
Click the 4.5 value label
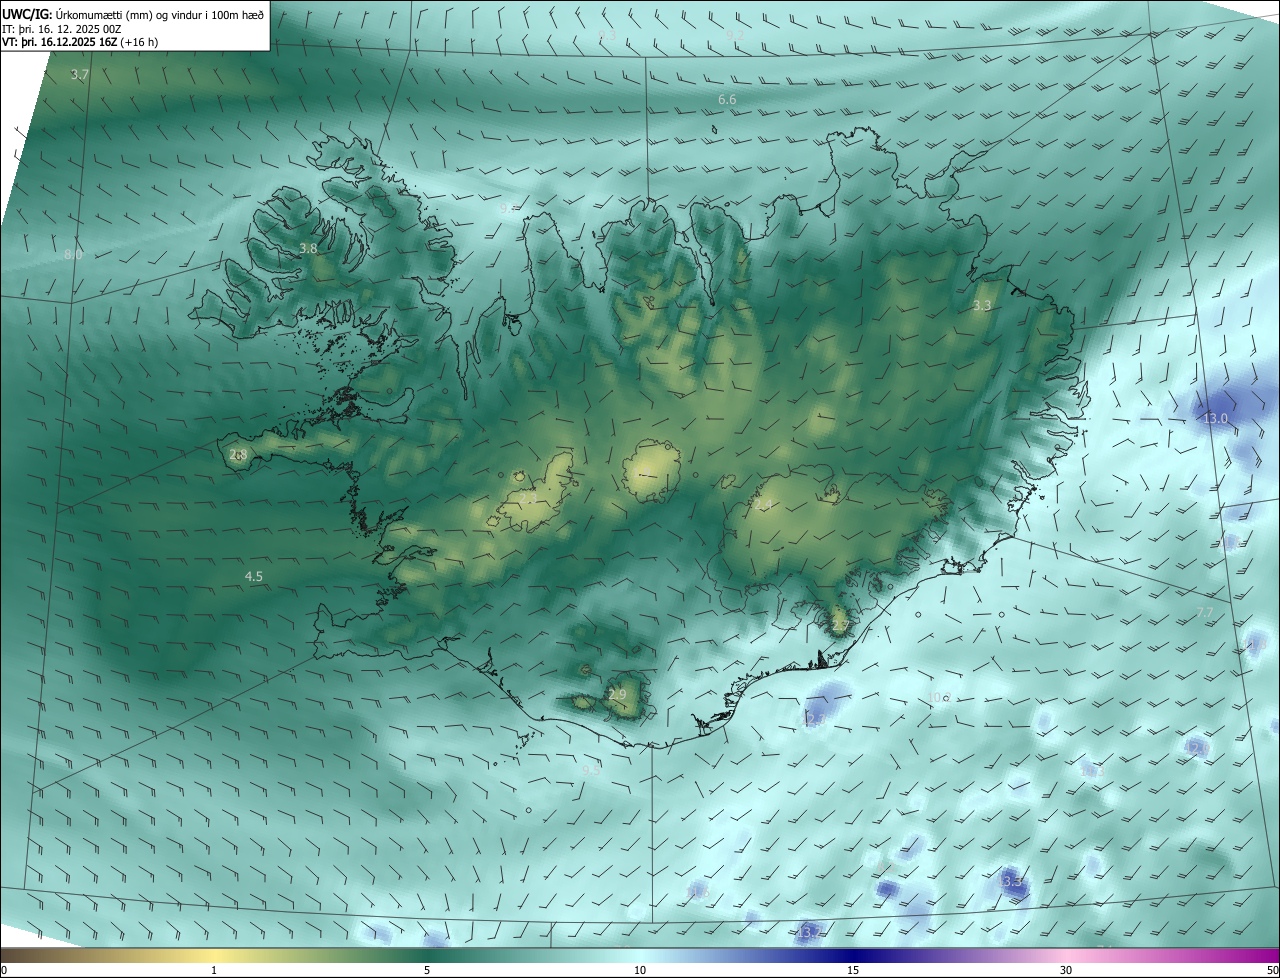point(254,576)
